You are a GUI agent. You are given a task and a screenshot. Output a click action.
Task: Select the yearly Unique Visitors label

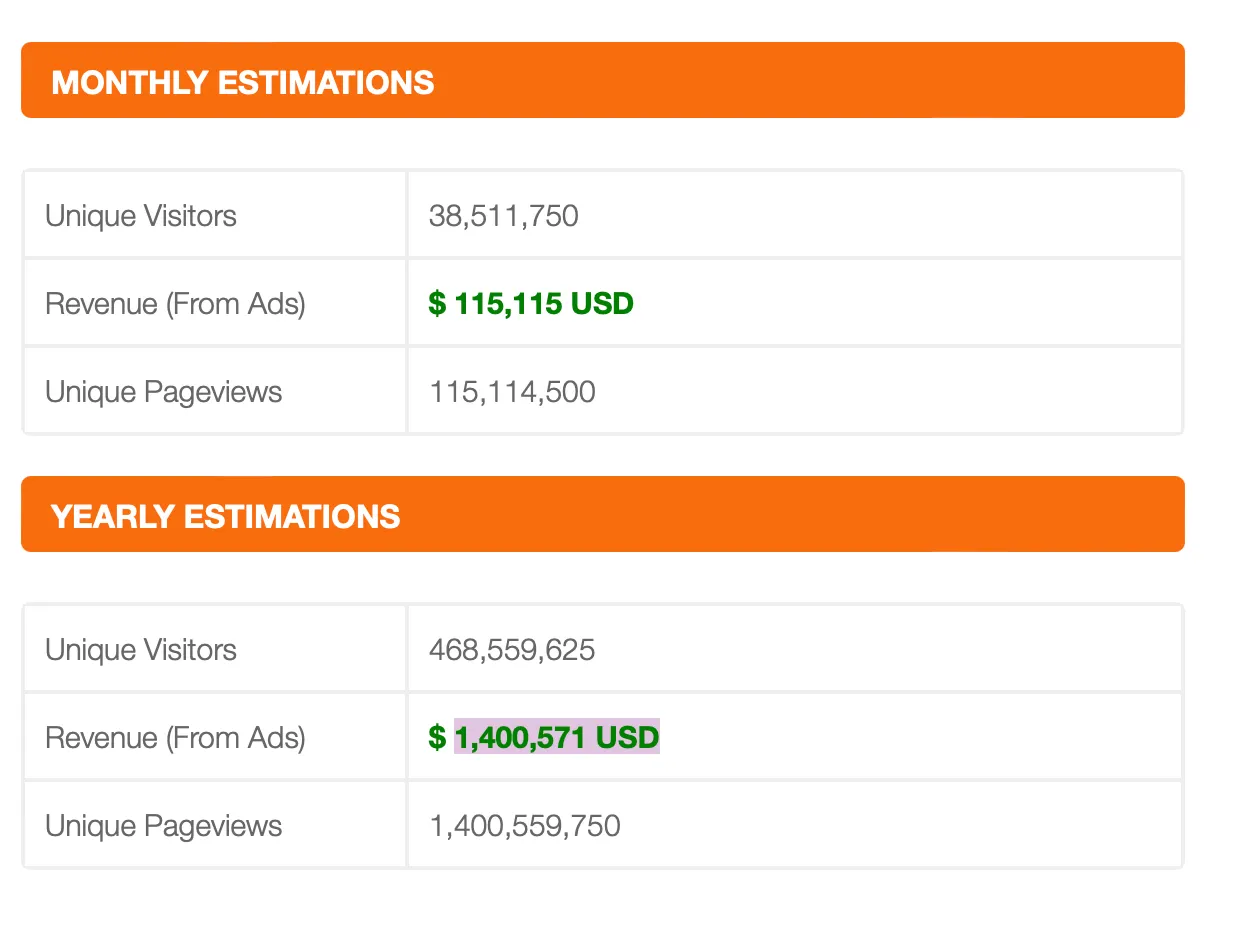tap(141, 650)
